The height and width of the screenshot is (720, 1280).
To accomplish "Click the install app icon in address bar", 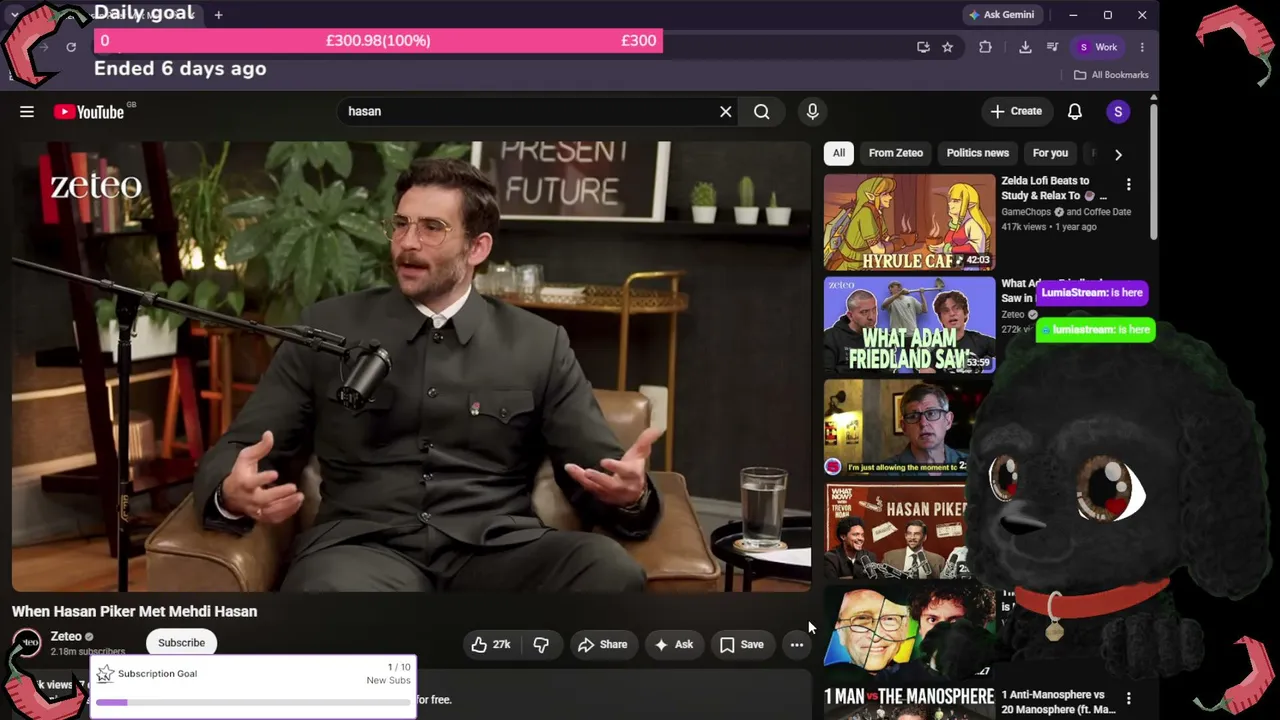I will (x=923, y=47).
